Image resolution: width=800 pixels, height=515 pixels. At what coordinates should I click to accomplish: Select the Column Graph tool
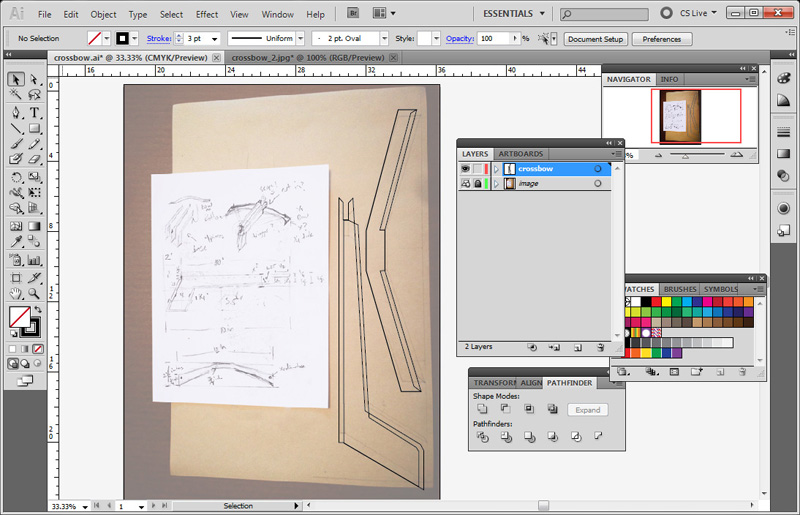pyautogui.click(x=34, y=260)
